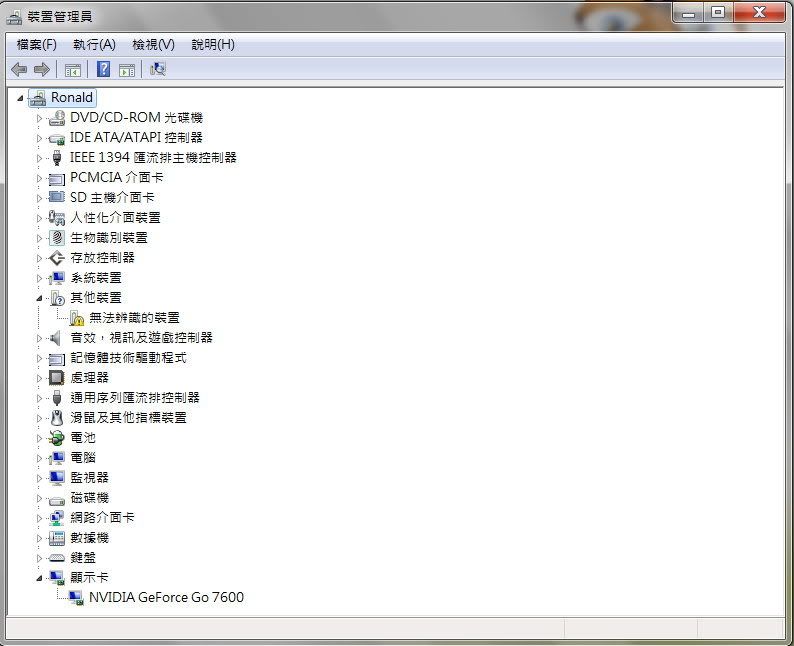Click the 鍵盤 keyboard icon

(x=57, y=558)
